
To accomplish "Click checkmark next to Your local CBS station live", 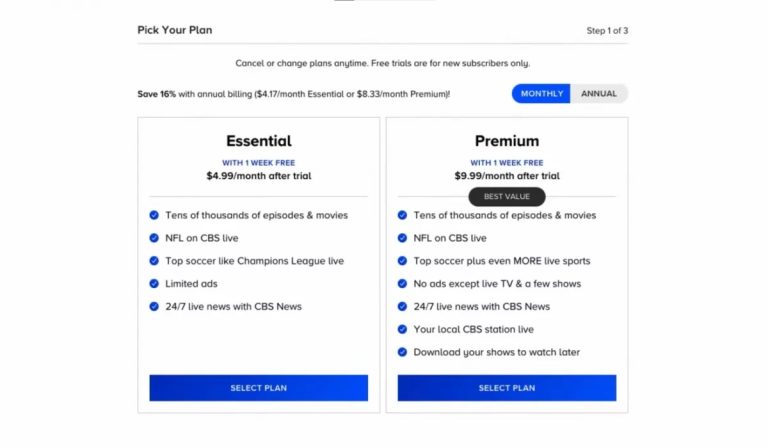I will coord(402,329).
